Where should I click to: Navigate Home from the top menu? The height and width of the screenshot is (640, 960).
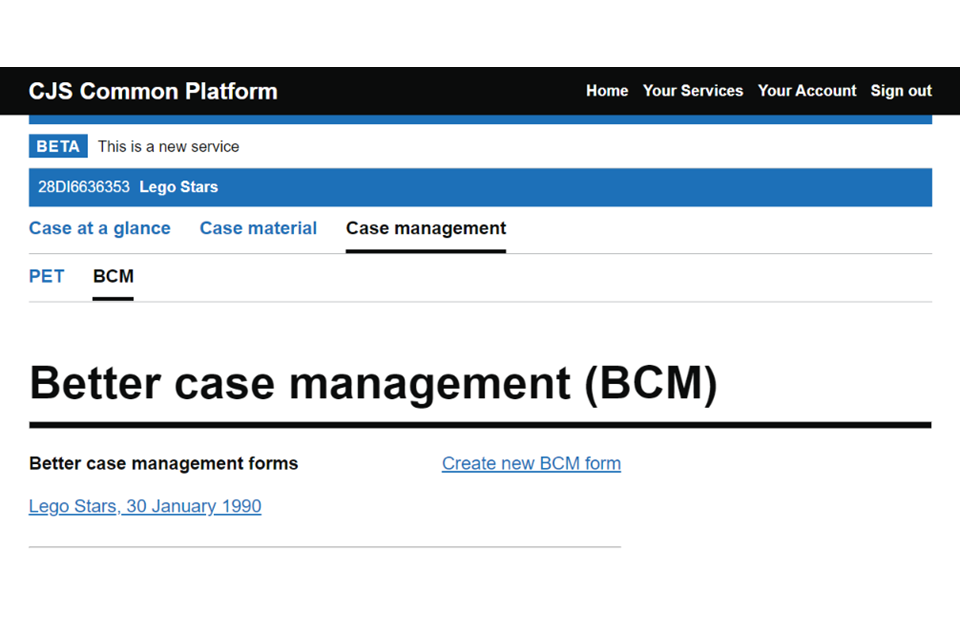click(x=606, y=91)
